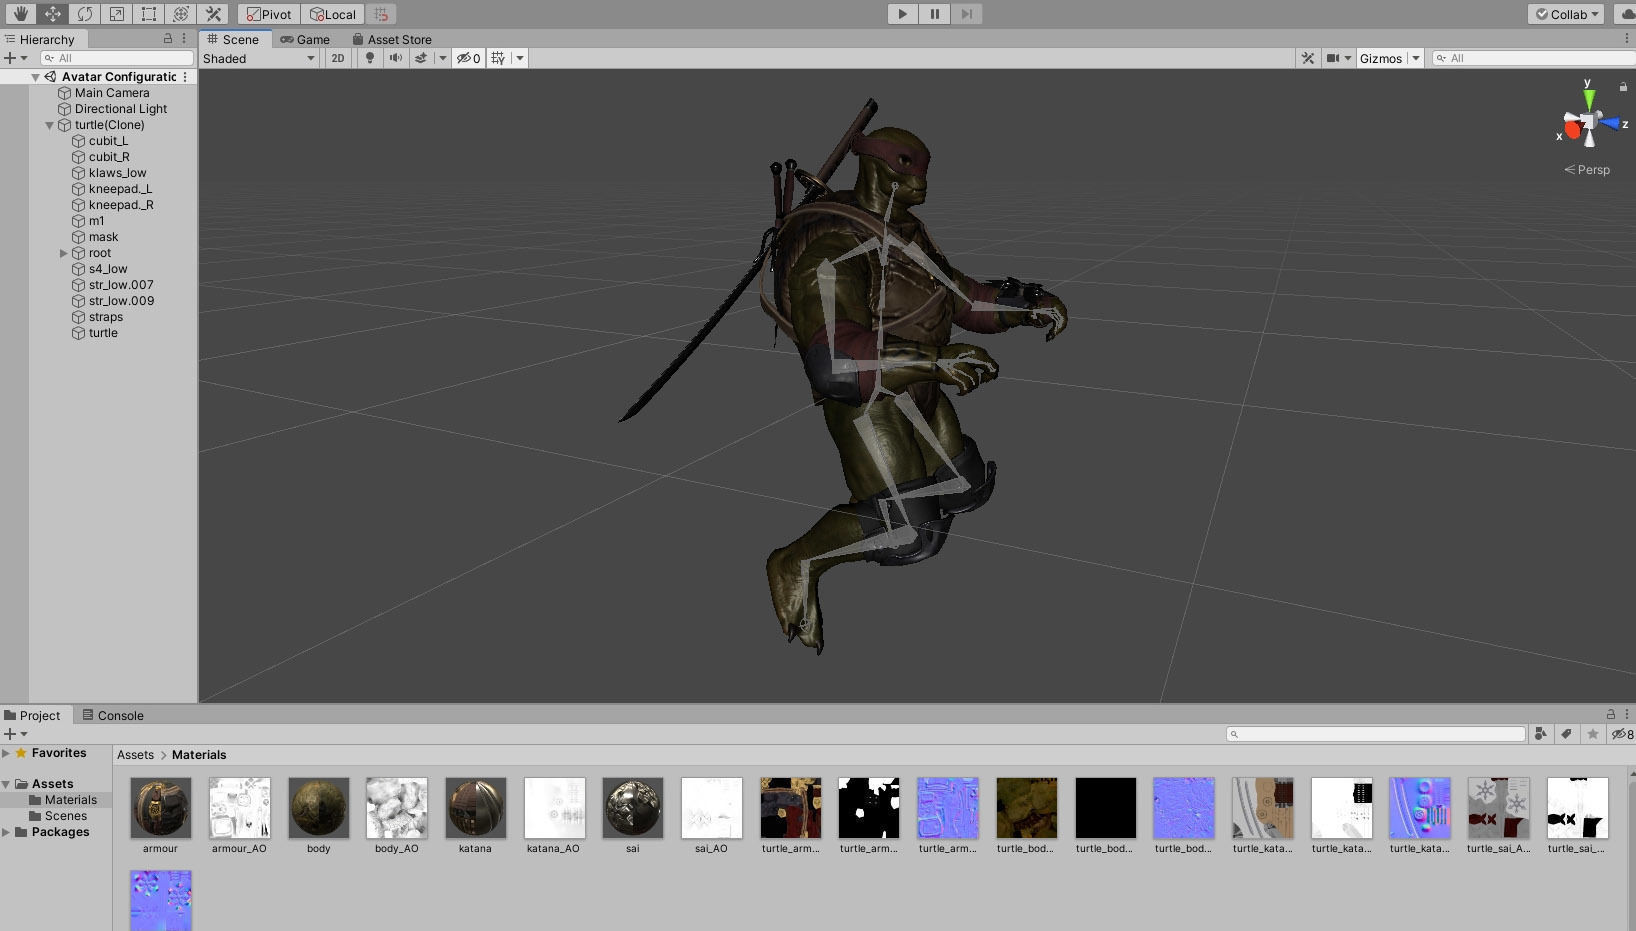Open scene effects dropdown arrow
The height and width of the screenshot is (931, 1636).
pyautogui.click(x=442, y=58)
